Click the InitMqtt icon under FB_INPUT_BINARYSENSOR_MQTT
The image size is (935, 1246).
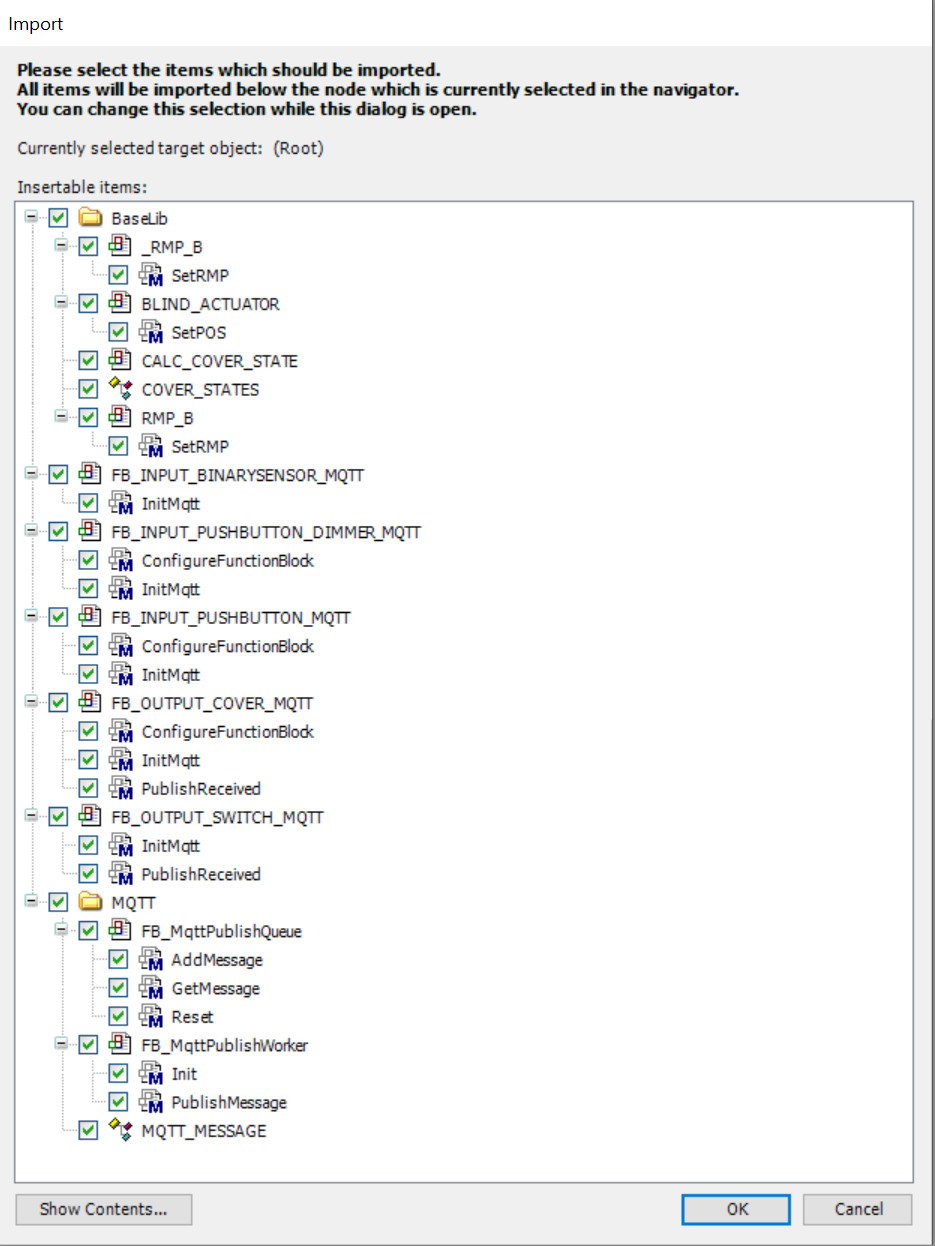tap(120, 504)
